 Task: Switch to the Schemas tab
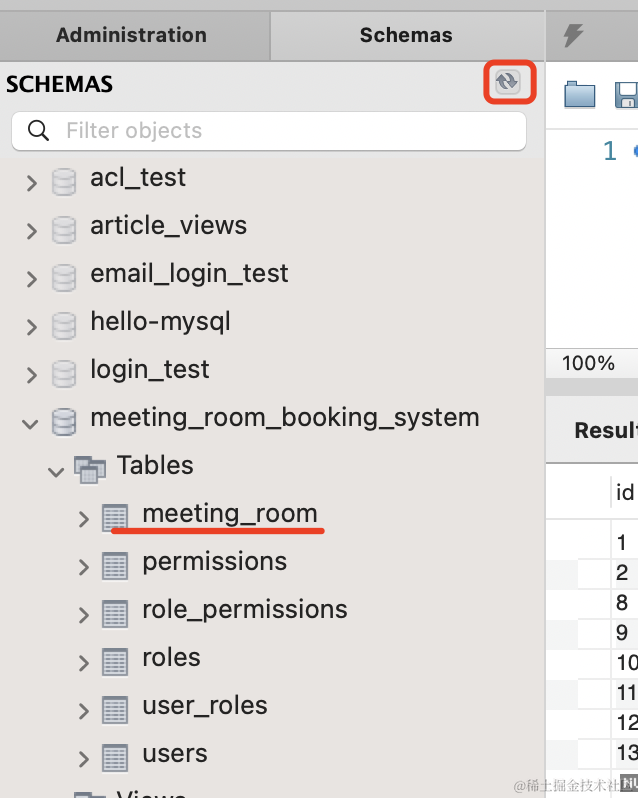[405, 35]
